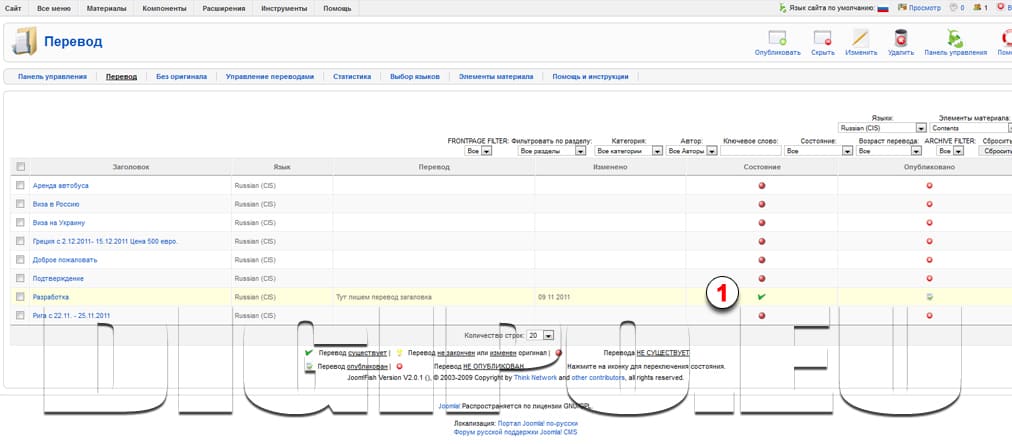Tick the checkbox for Доброе пожаловать row
The width and height of the screenshot is (1012, 444).
tap(21, 259)
